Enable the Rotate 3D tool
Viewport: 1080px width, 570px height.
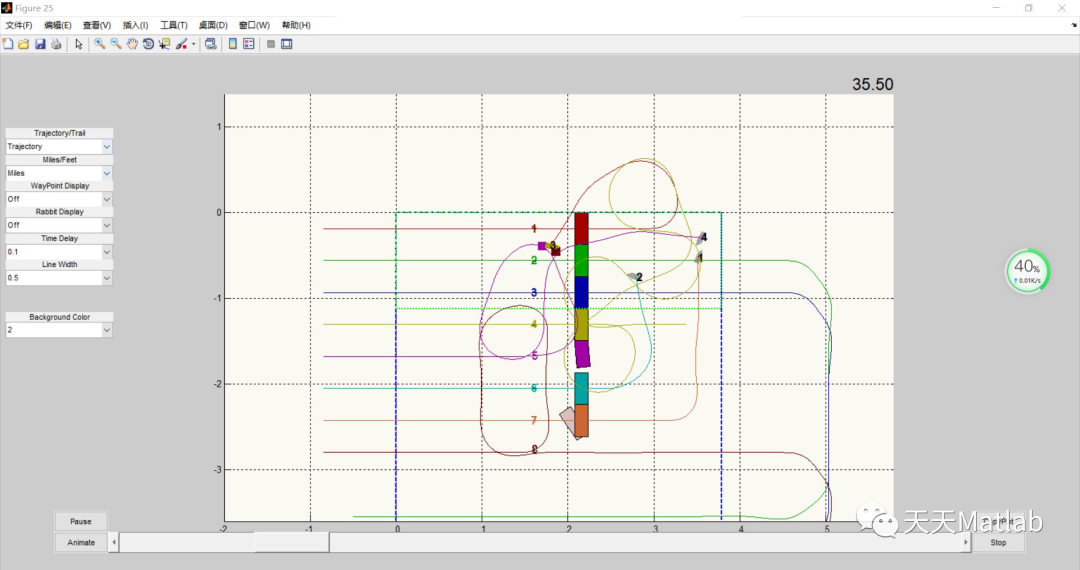148,44
